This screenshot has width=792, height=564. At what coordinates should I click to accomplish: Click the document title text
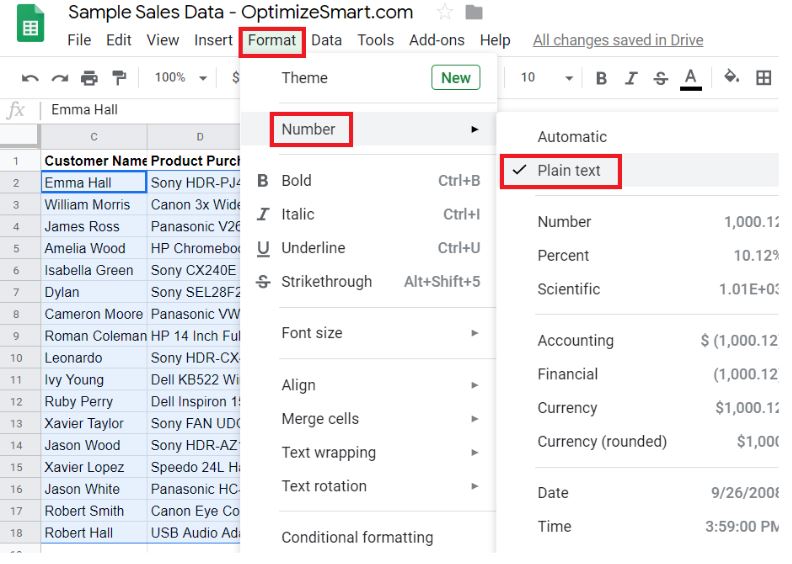click(240, 12)
